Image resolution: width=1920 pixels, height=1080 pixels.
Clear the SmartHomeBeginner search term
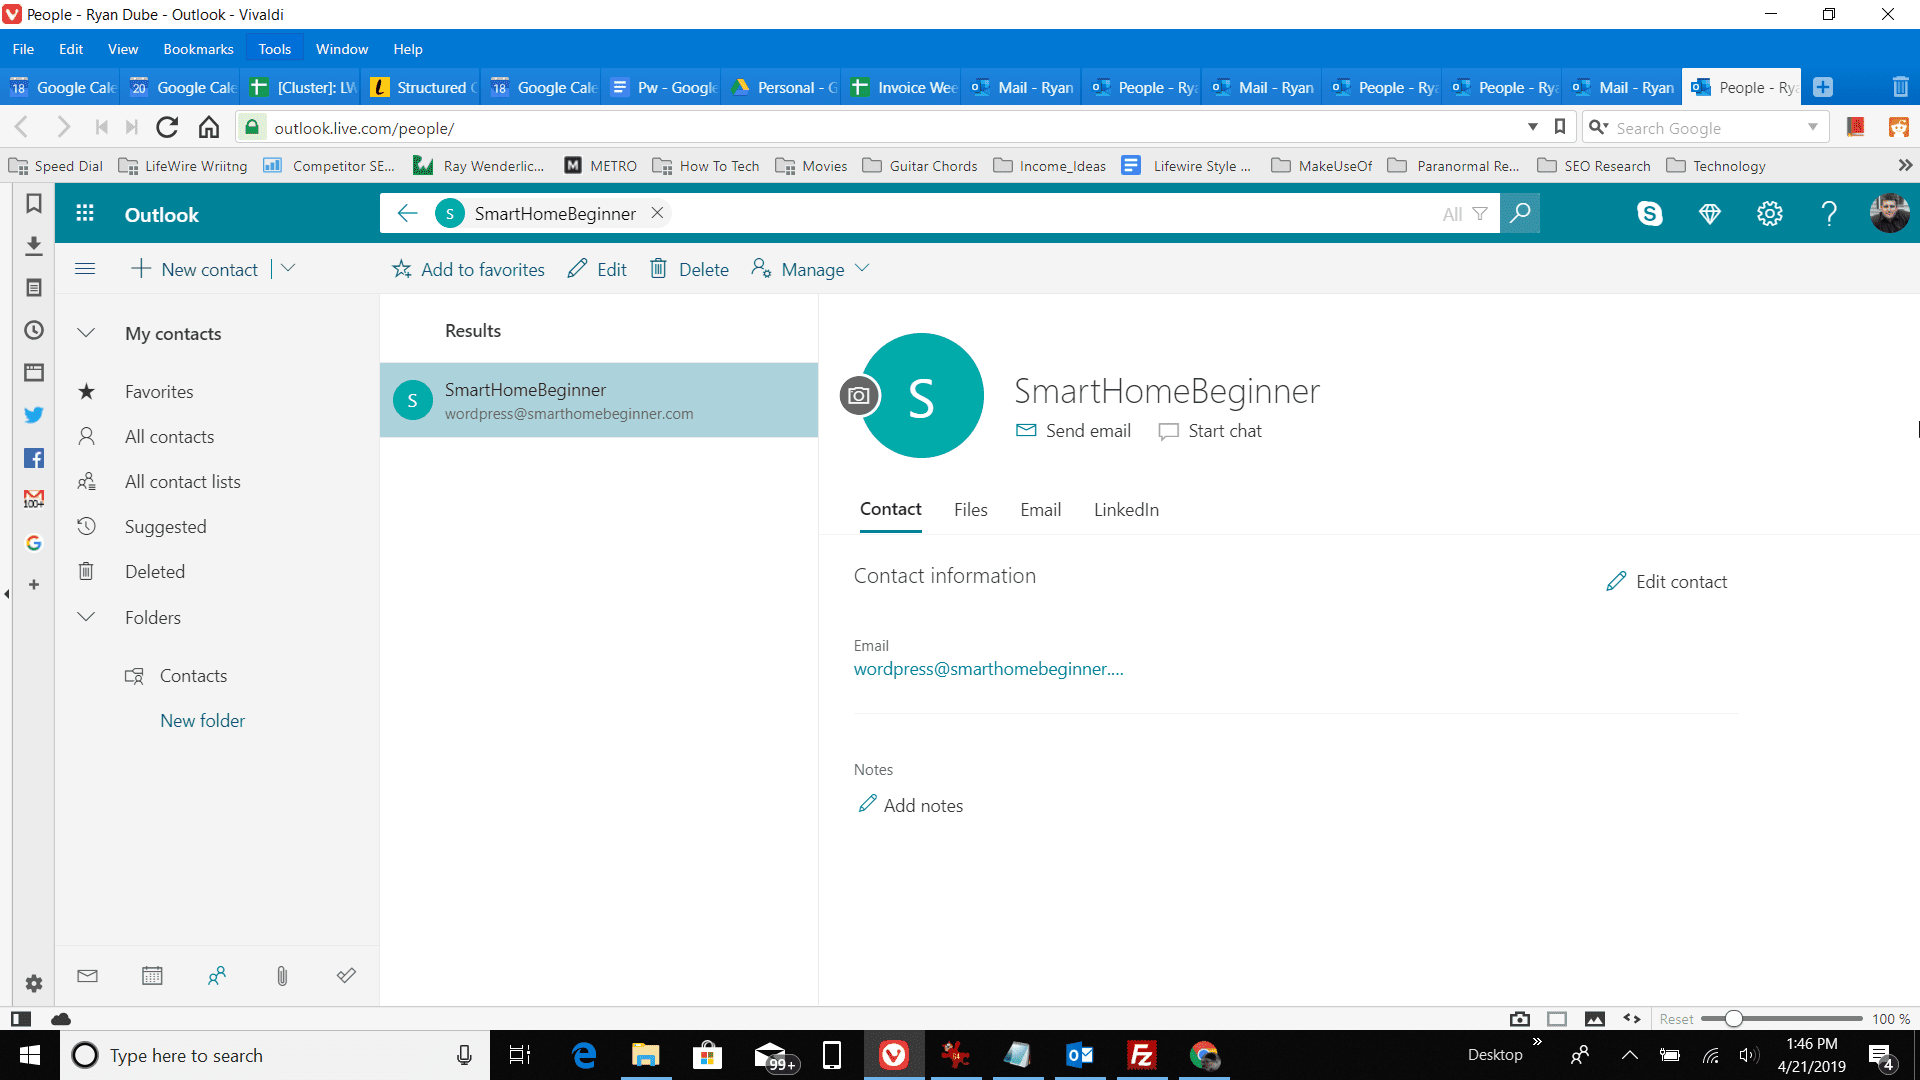coord(657,213)
